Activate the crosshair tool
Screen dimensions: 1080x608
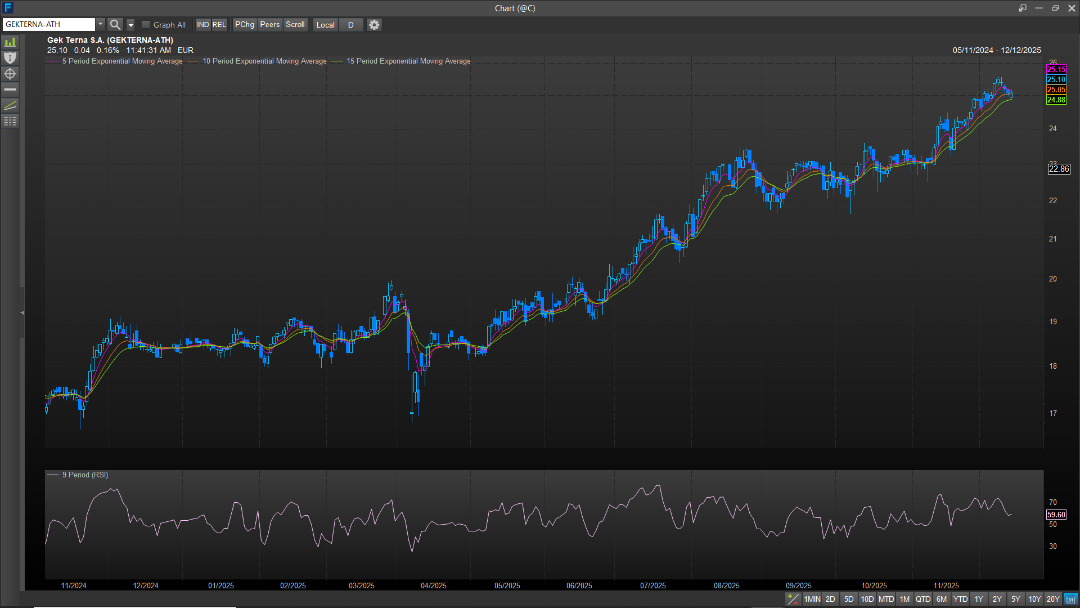[11, 74]
